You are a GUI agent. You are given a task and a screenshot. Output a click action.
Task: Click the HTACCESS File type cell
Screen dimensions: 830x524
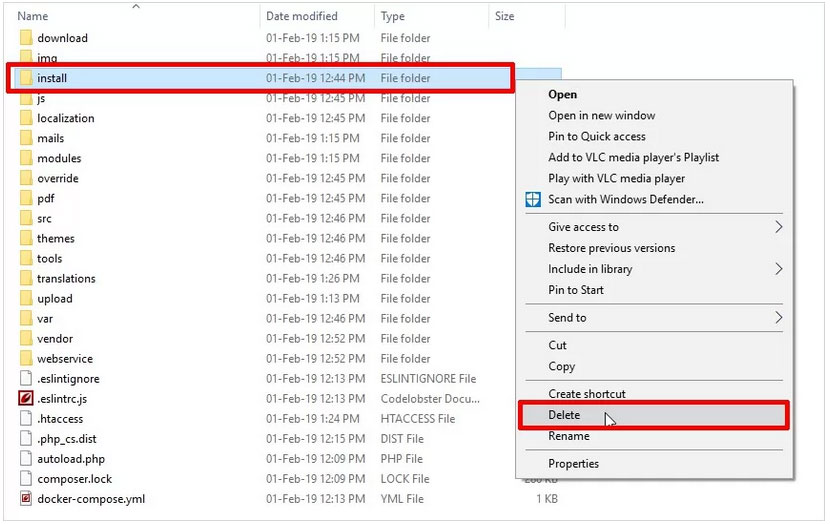(x=418, y=419)
